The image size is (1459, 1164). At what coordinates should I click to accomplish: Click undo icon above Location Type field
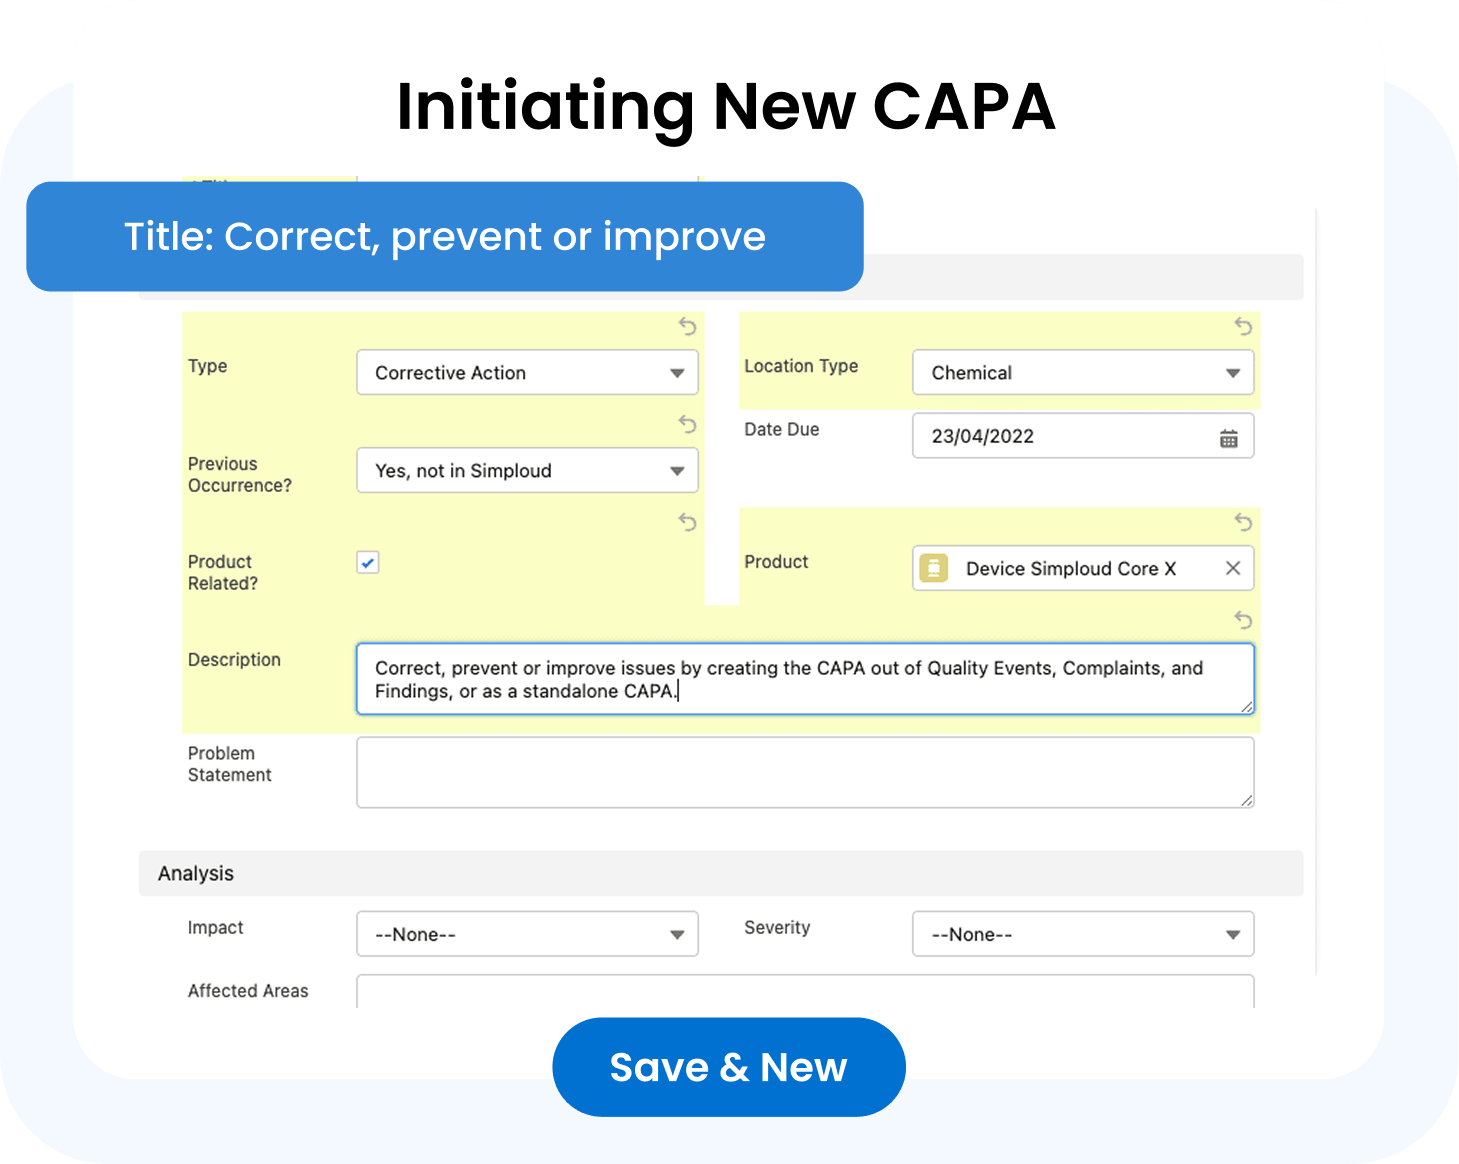(1243, 326)
